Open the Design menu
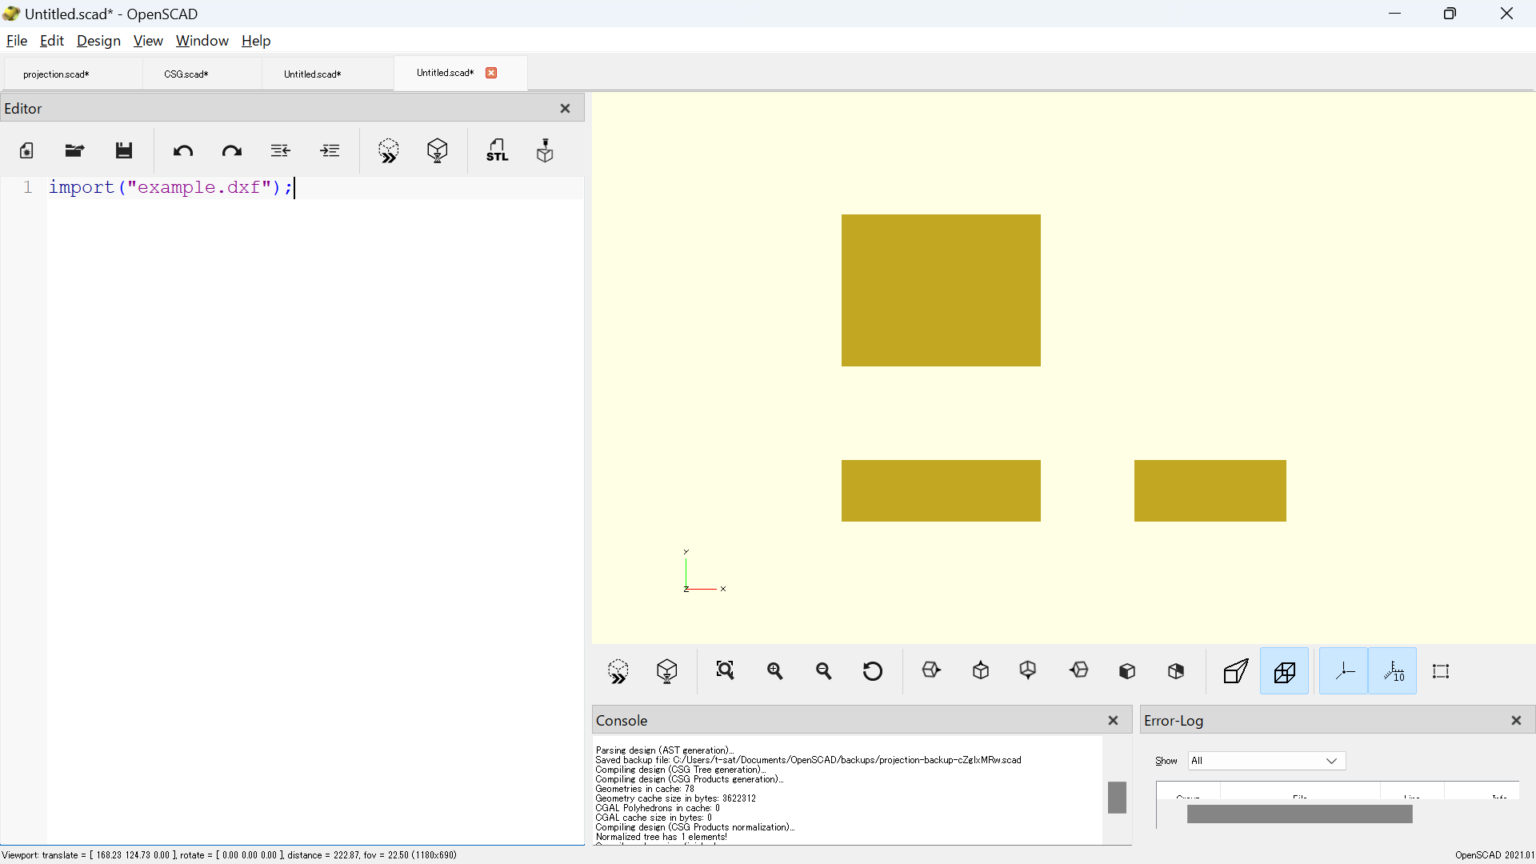 [x=98, y=41]
